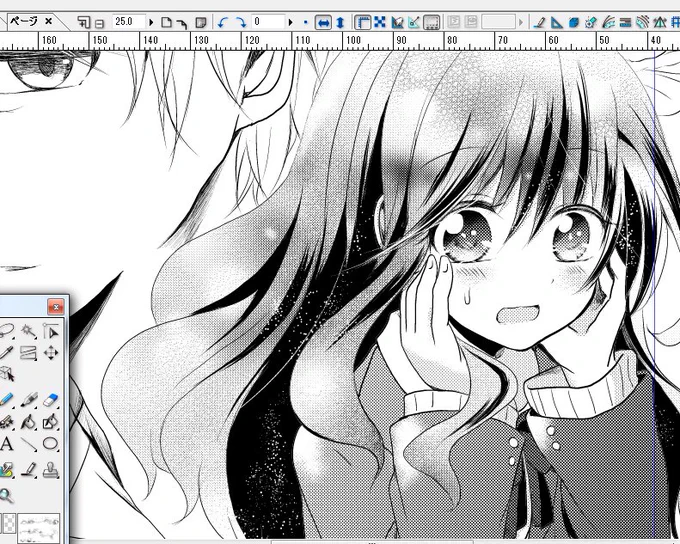Open the empty dropdown arrow in toolbar
This screenshot has width=680, height=544.
tap(520, 22)
